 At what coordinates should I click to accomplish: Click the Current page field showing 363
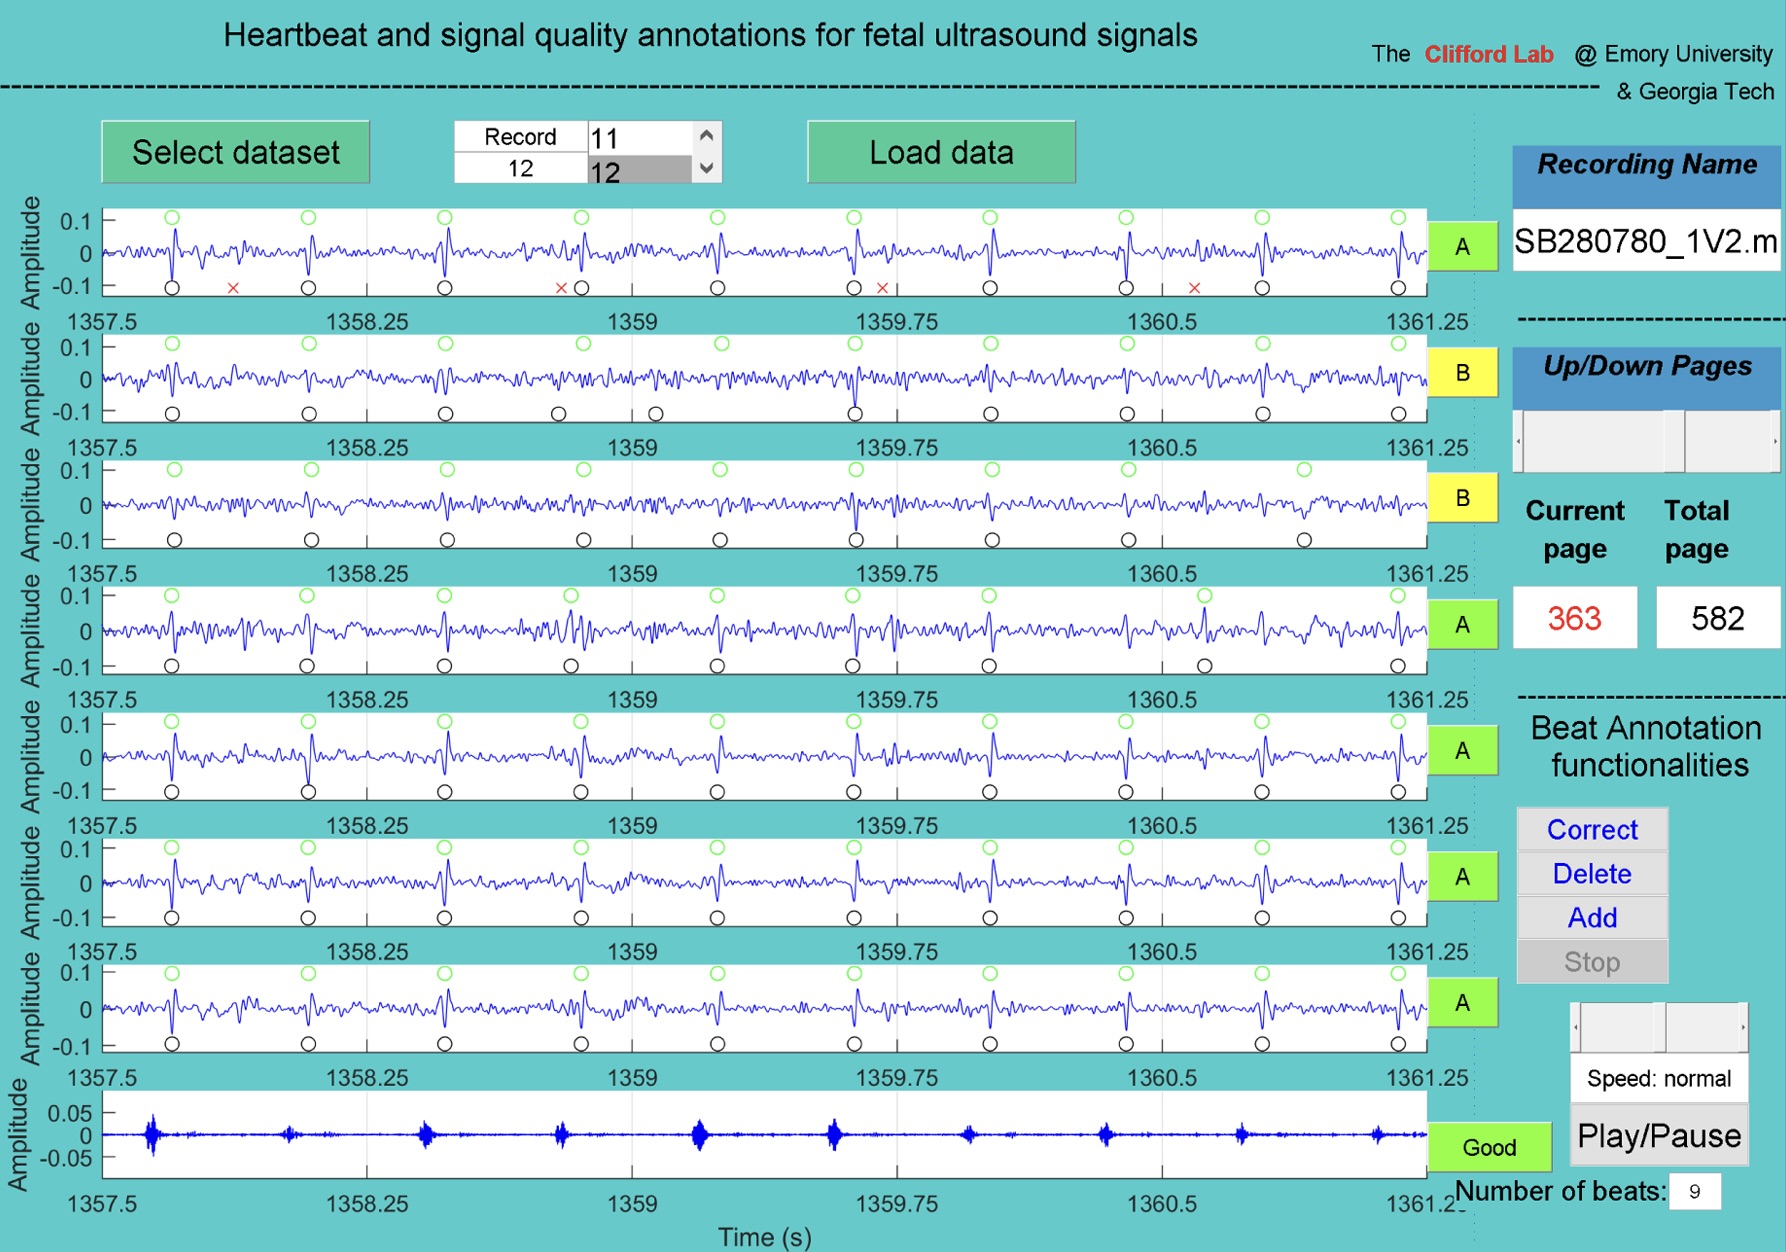click(1574, 618)
